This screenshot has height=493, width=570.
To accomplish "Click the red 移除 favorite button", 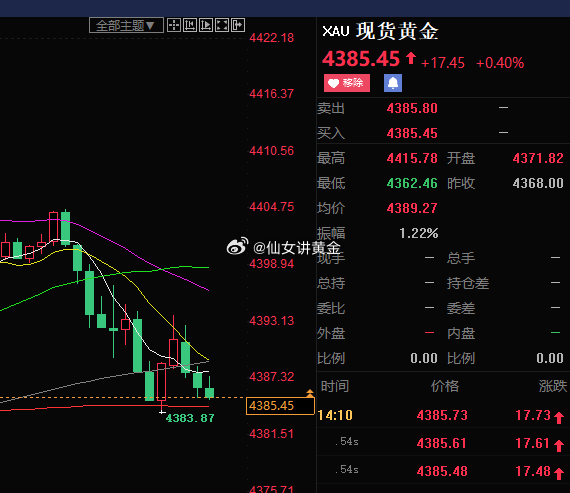I will click(347, 83).
